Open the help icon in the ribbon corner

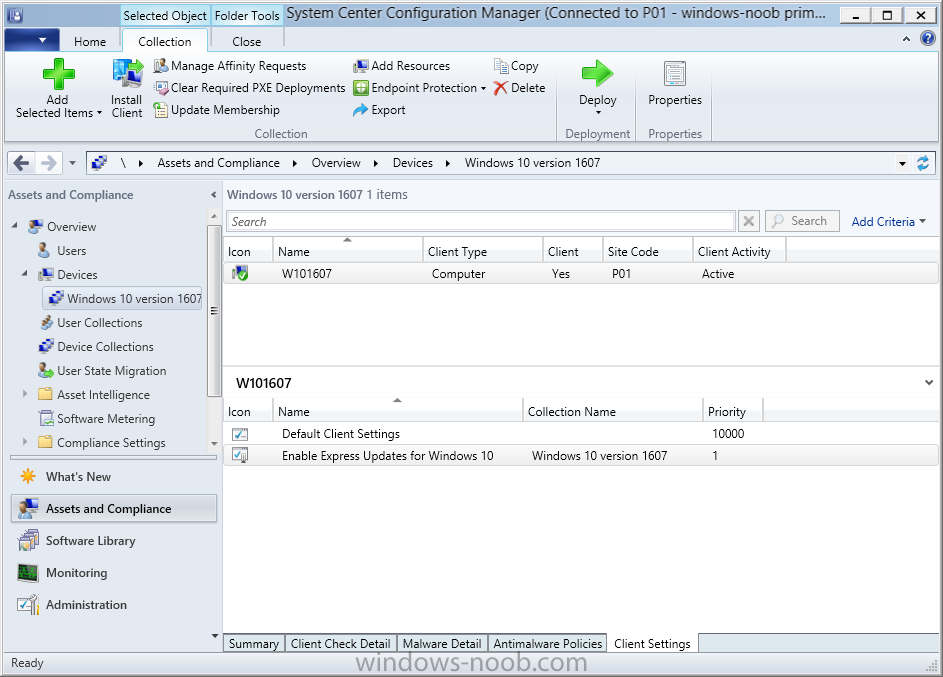tap(928, 39)
